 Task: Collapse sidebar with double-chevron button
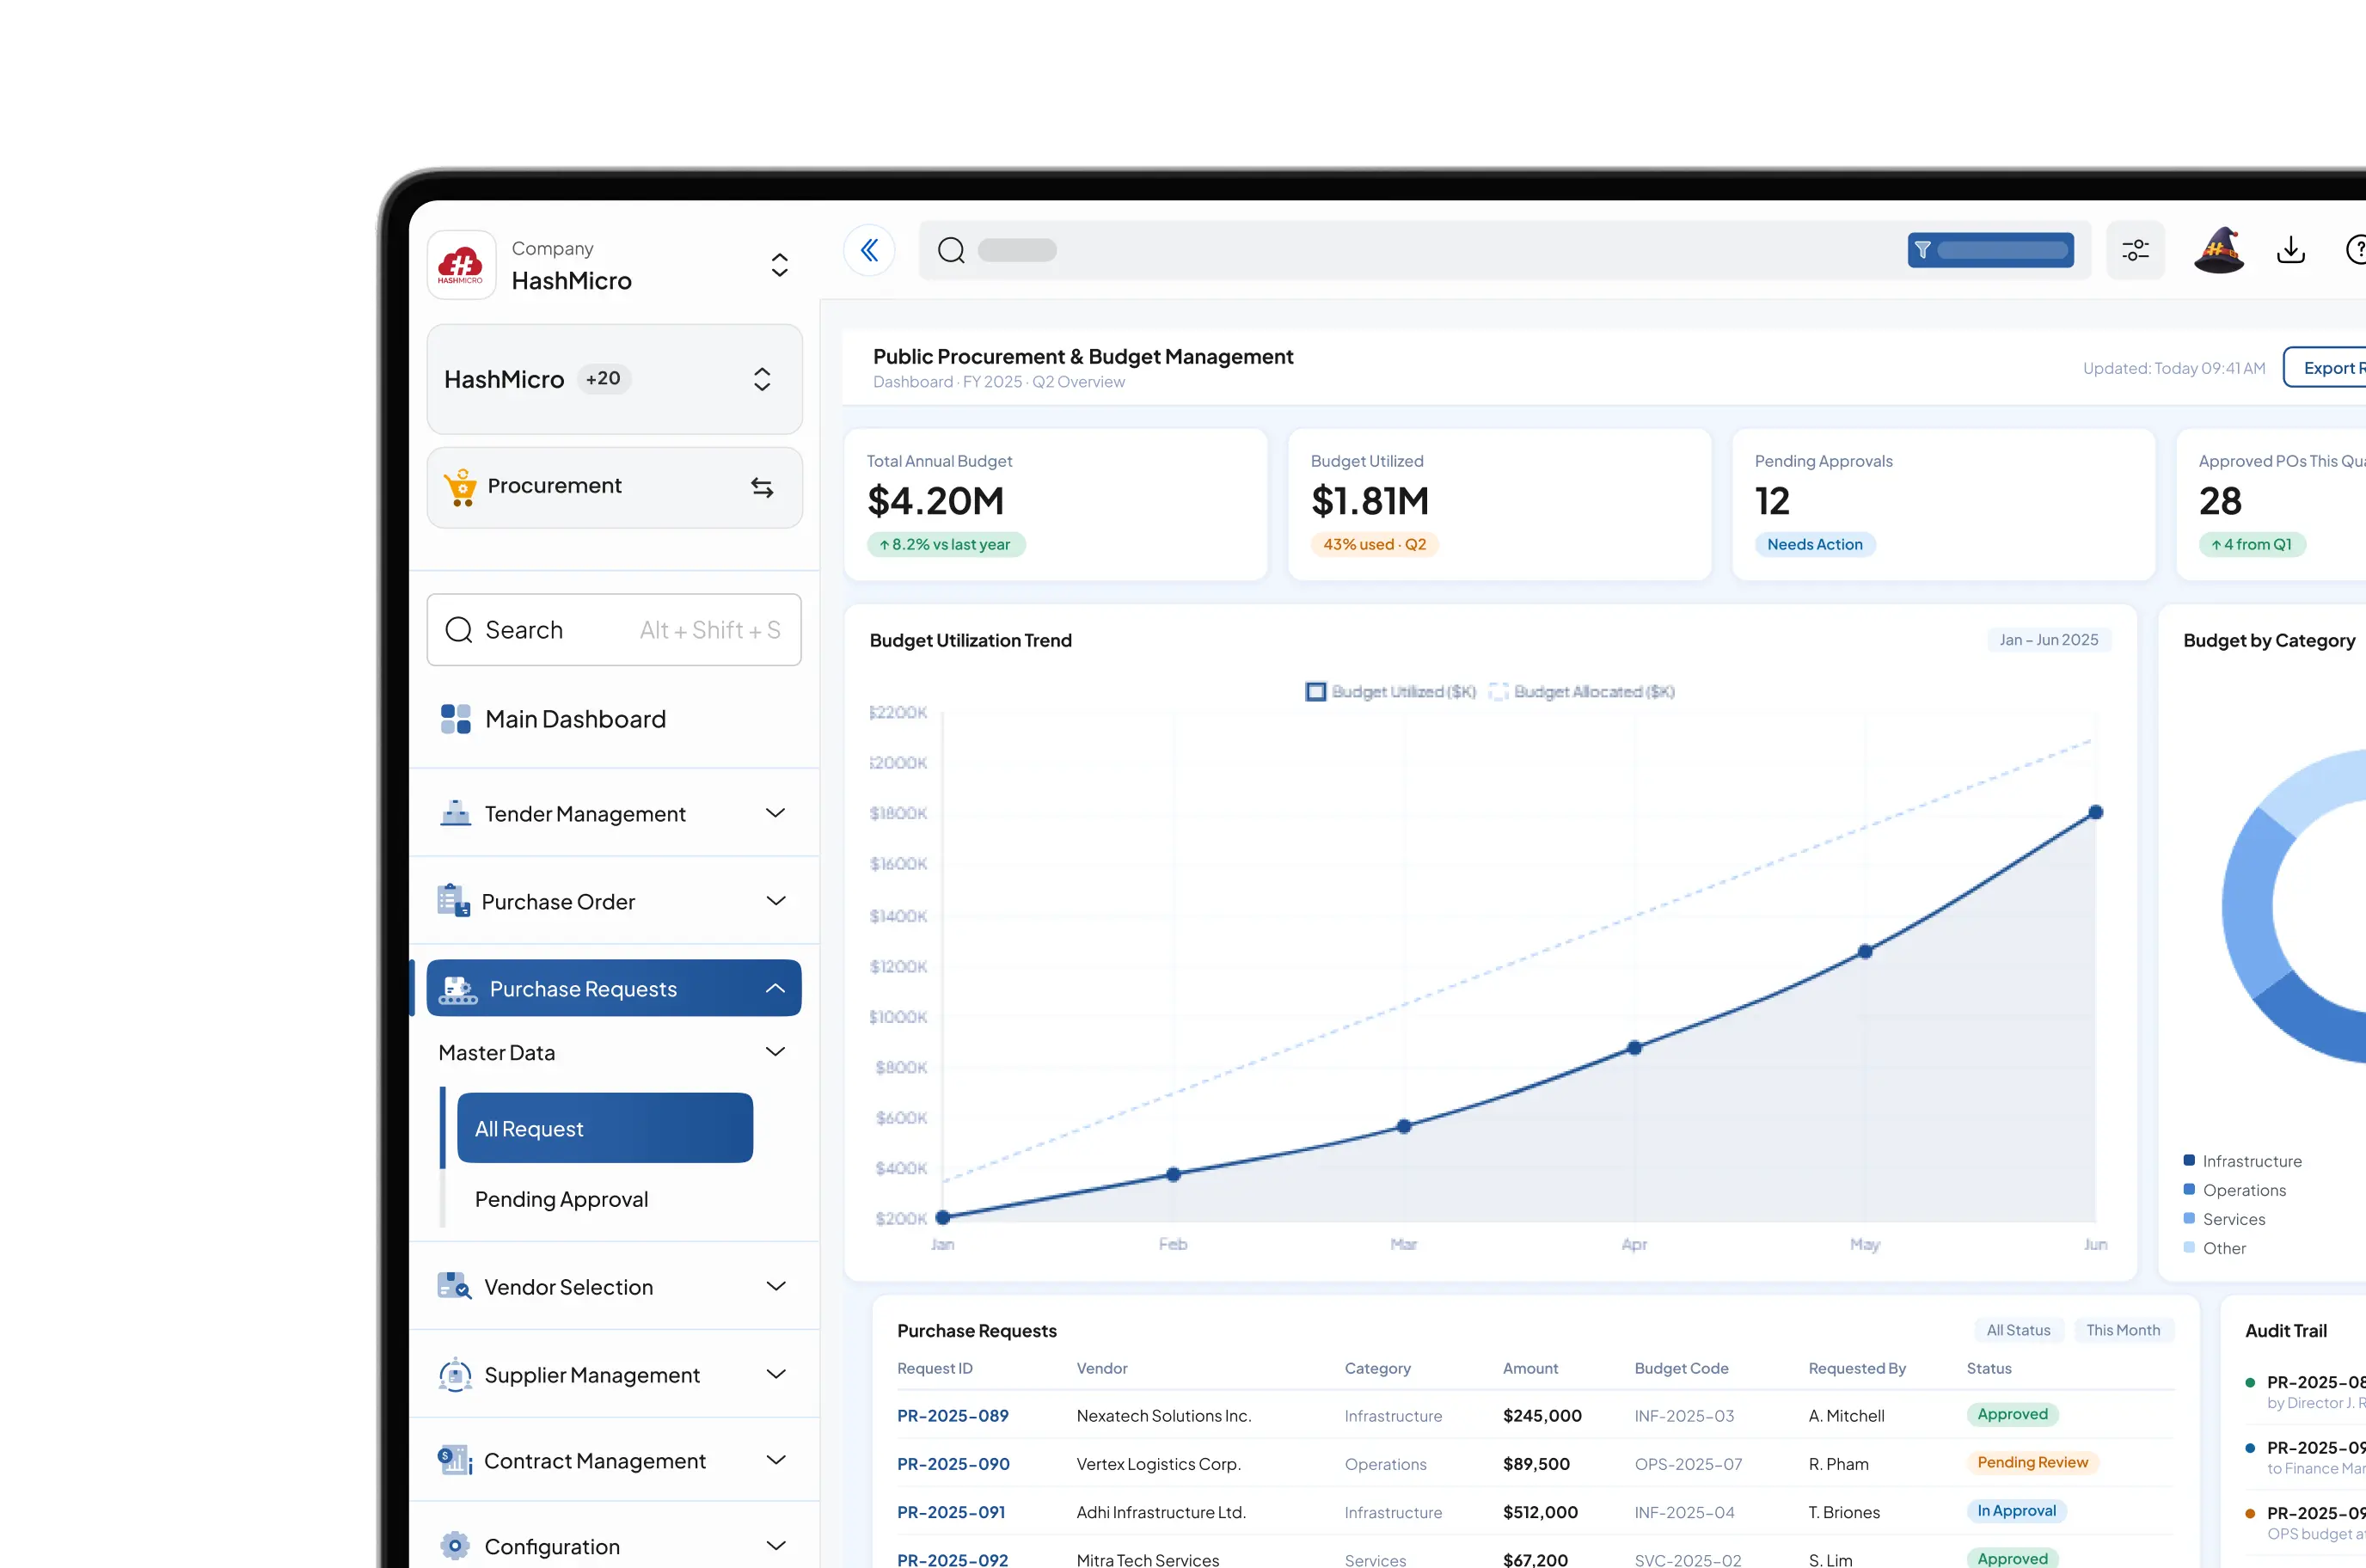[x=869, y=250]
